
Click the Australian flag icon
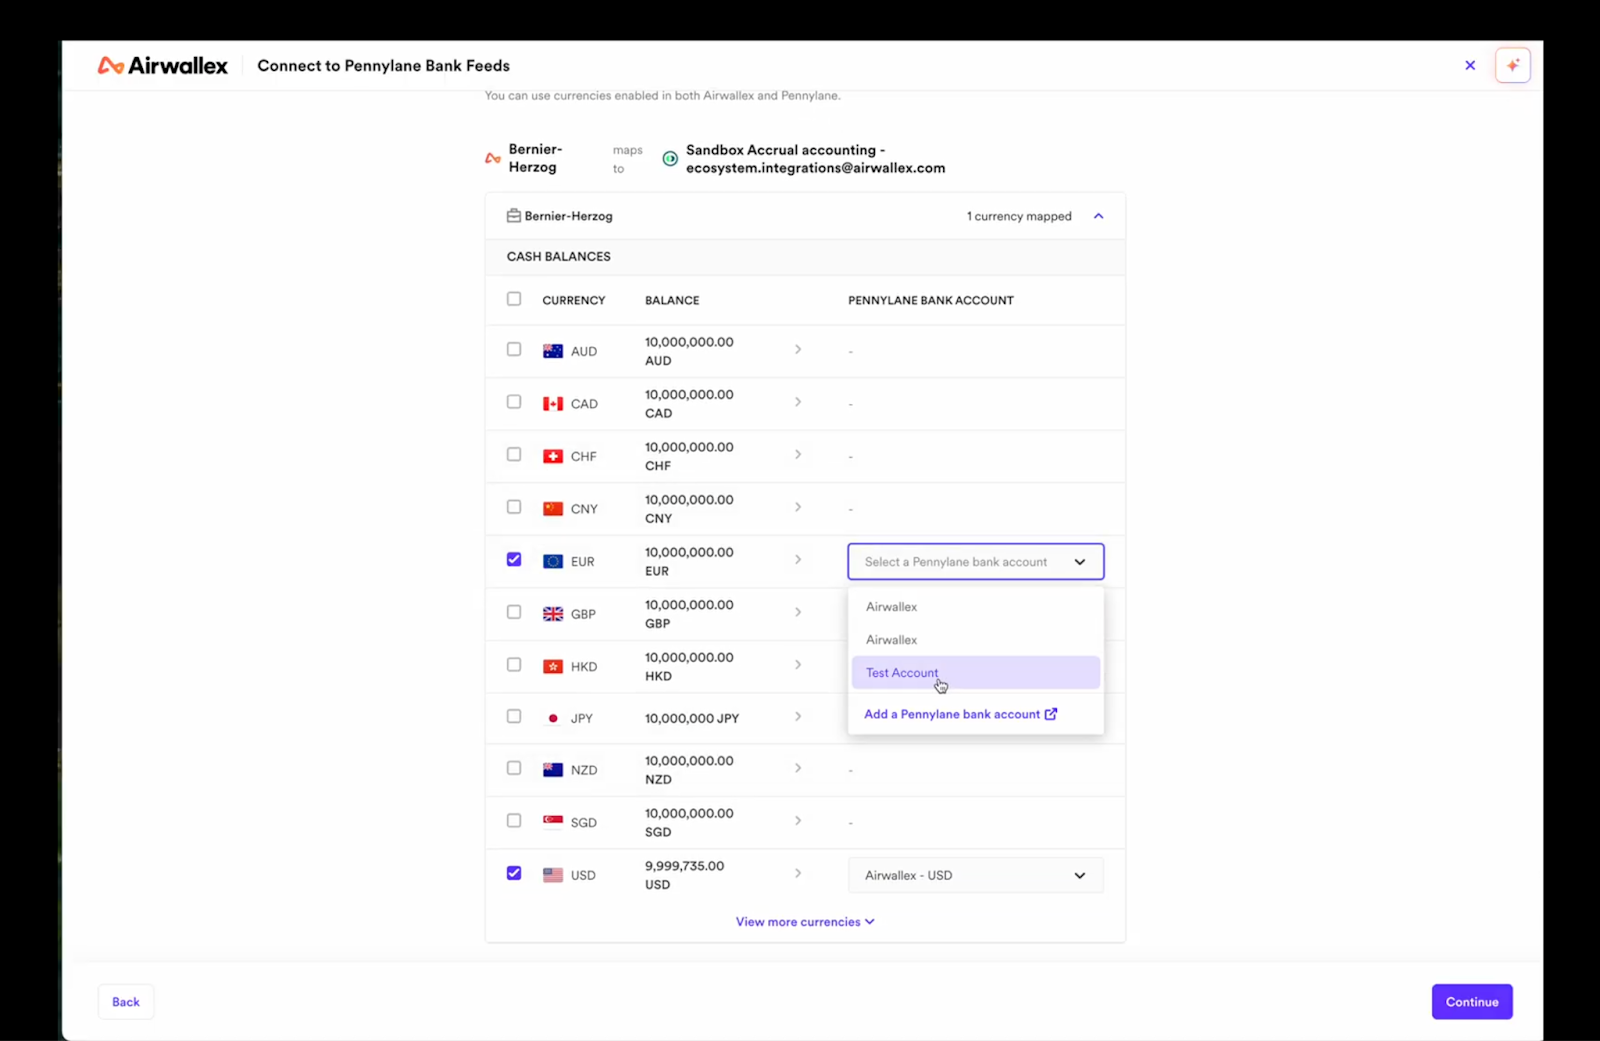tap(553, 351)
